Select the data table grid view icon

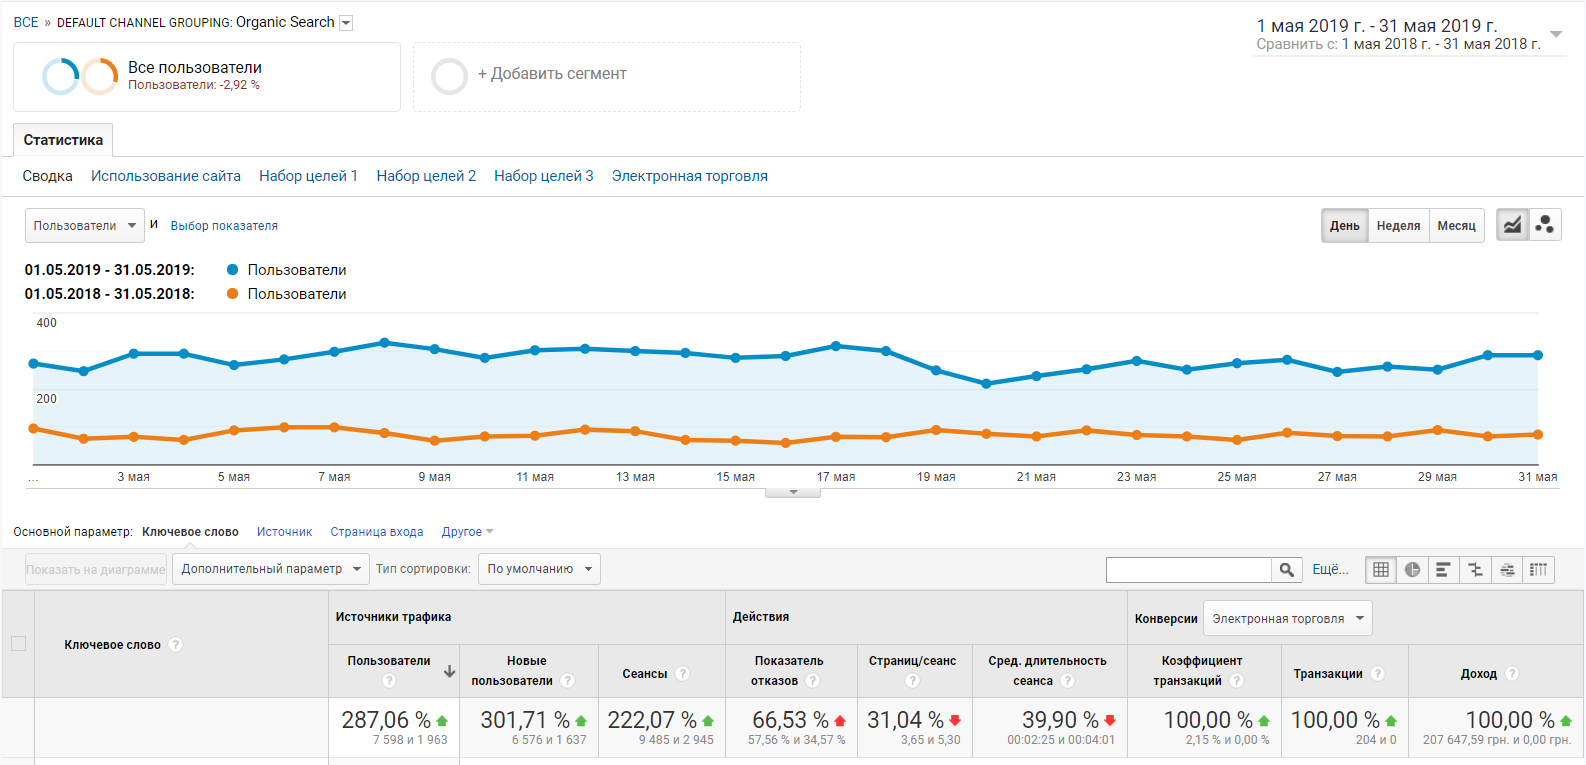tap(1381, 570)
